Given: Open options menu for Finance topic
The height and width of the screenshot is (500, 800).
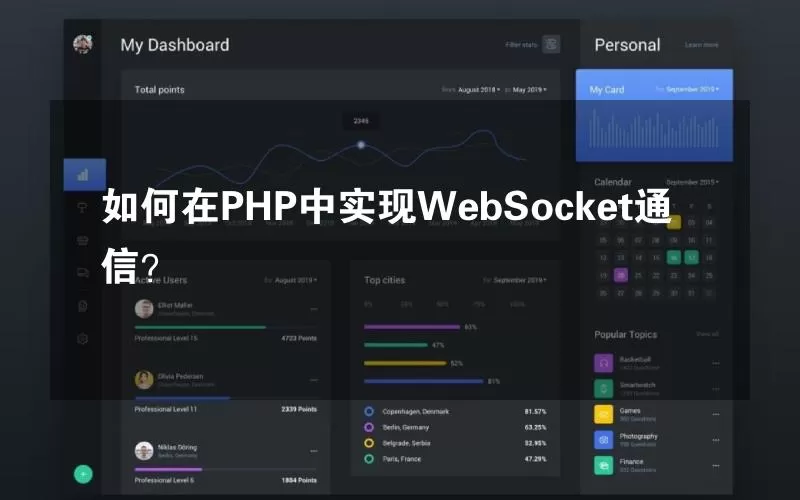Looking at the screenshot, I should pyautogui.click(x=716, y=465).
